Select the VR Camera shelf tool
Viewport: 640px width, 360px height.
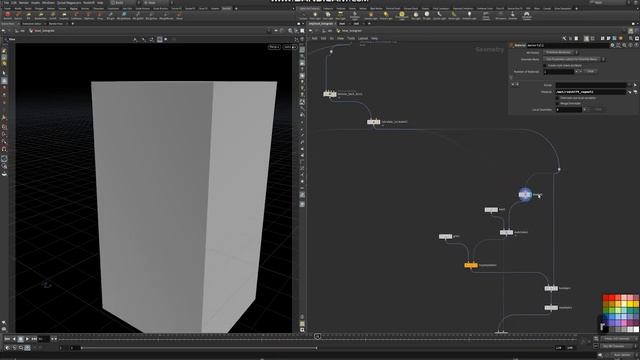(x=500, y=16)
